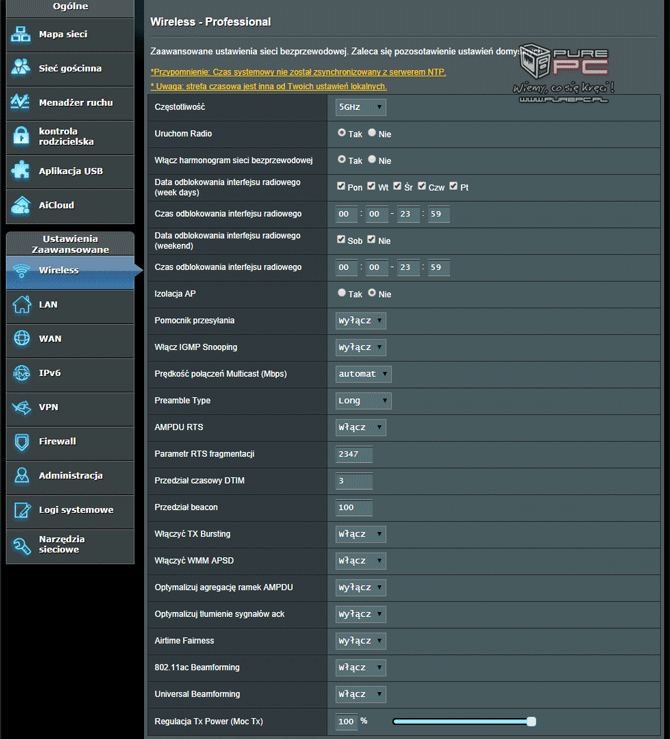Screen dimensions: 670x739
Task: Select Tak for Uruchom Radio
Action: [342, 133]
